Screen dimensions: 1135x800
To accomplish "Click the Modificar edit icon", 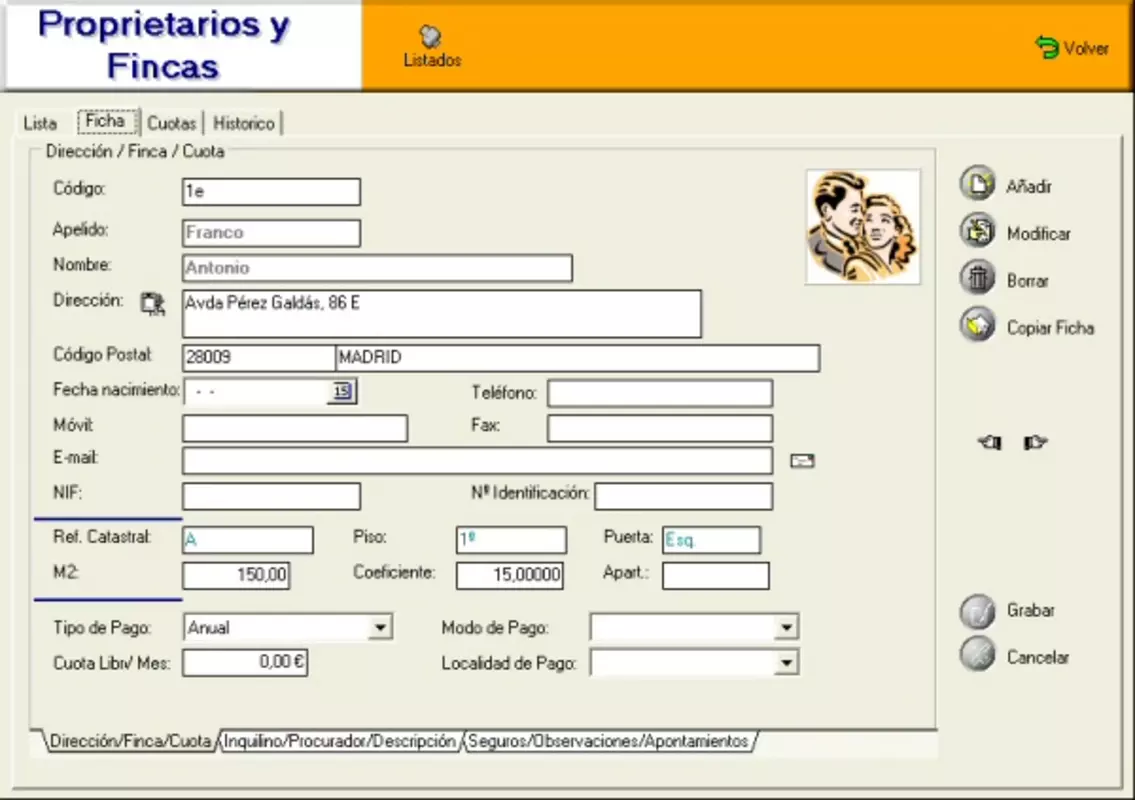I will [x=978, y=232].
